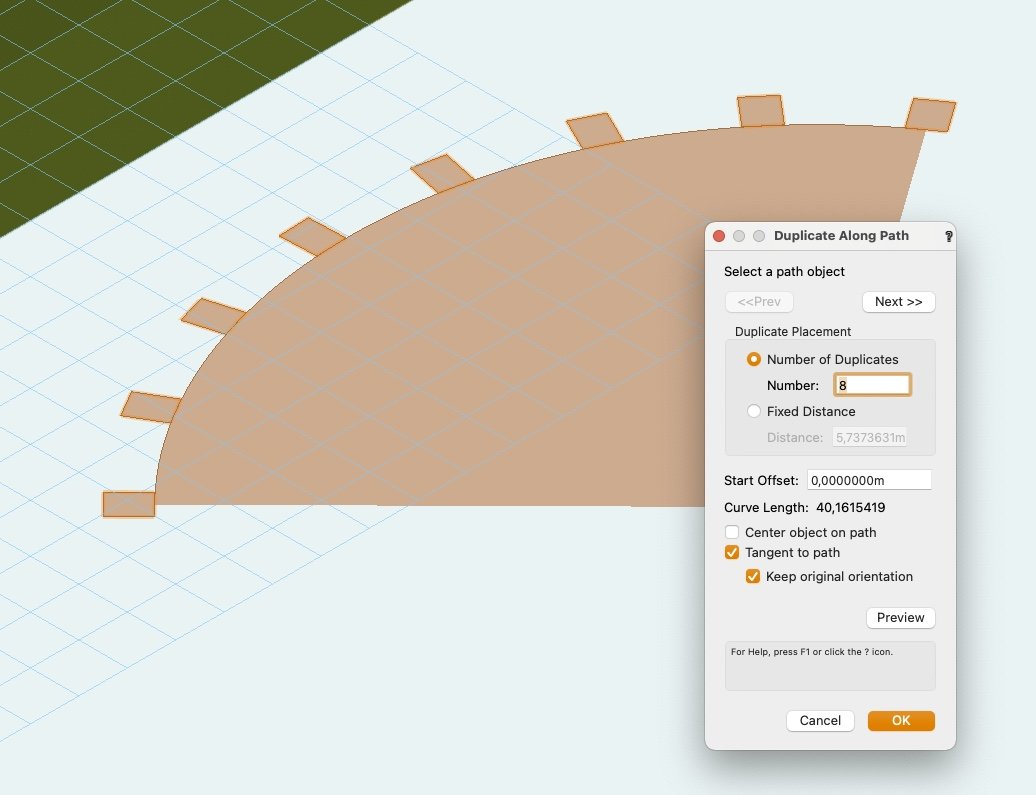The width and height of the screenshot is (1036, 795).
Task: Click the question mark help icon
Action: point(948,237)
